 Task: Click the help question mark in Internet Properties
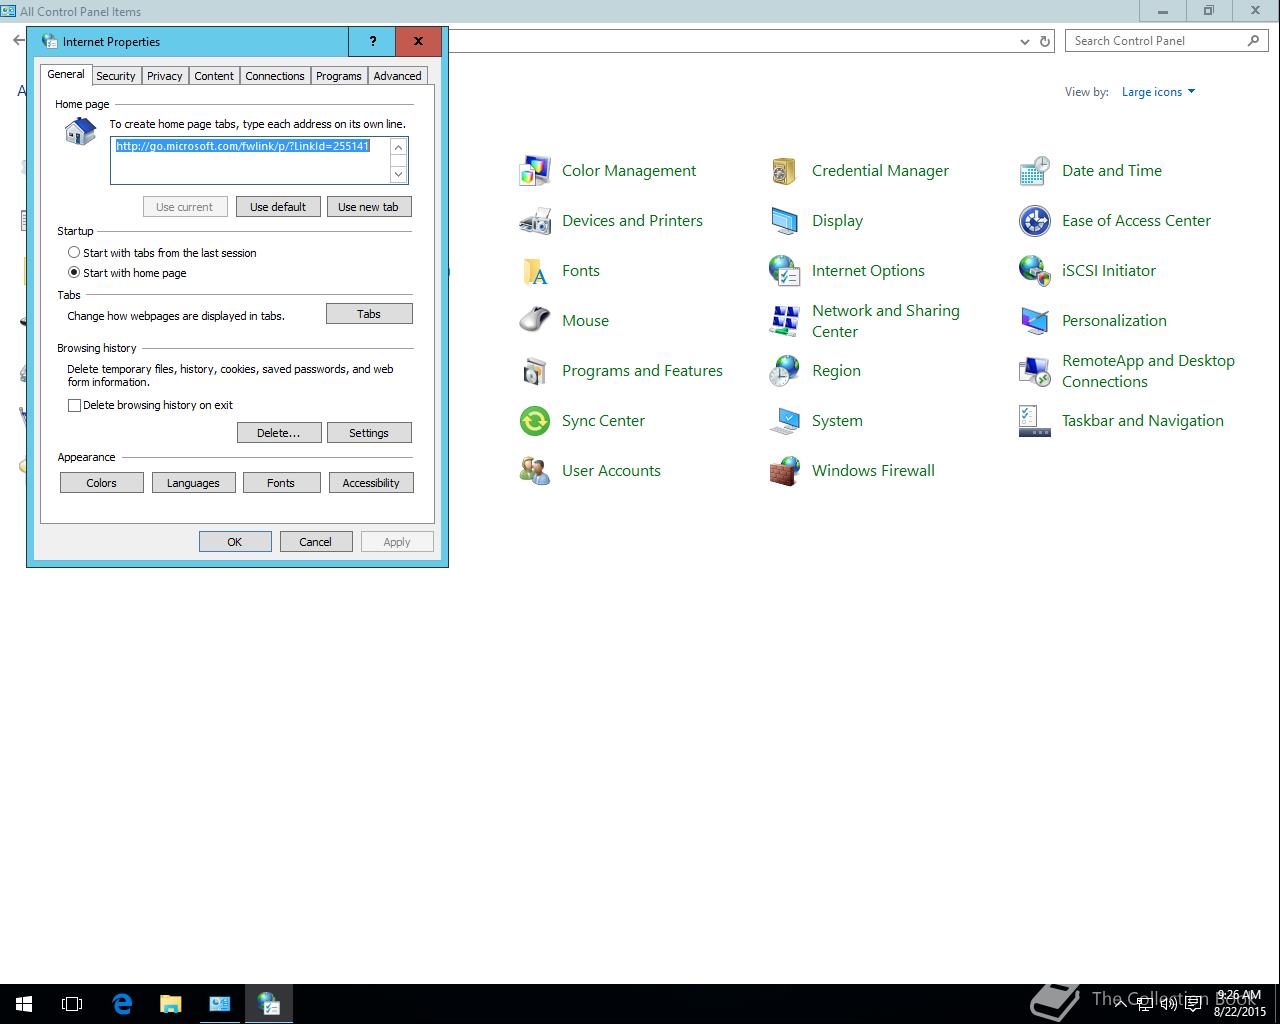tap(373, 41)
